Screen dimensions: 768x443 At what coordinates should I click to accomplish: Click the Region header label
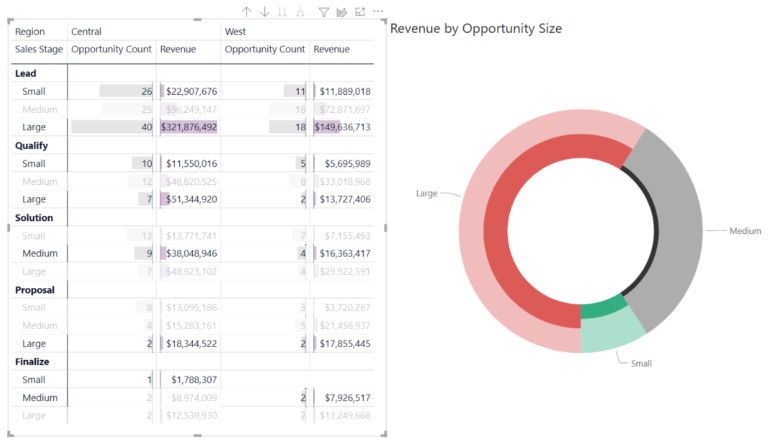(x=29, y=31)
